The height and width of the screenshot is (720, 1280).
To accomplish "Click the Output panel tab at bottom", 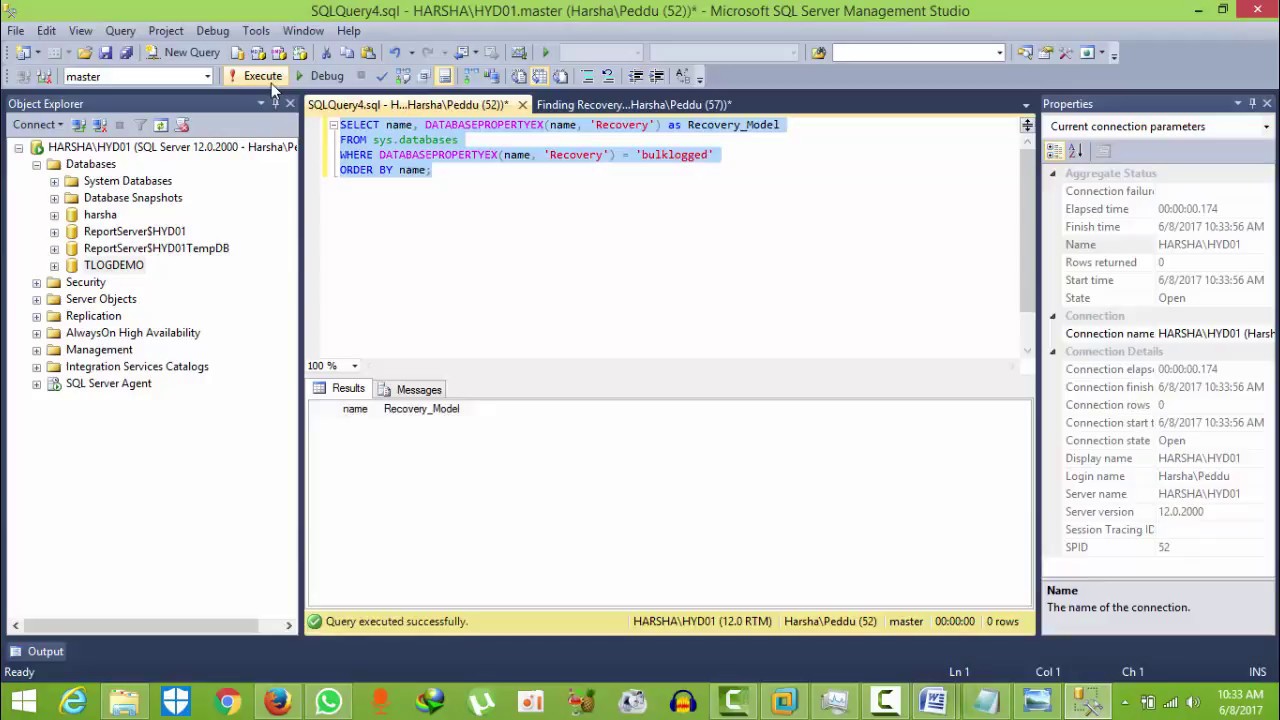I will click(37, 651).
